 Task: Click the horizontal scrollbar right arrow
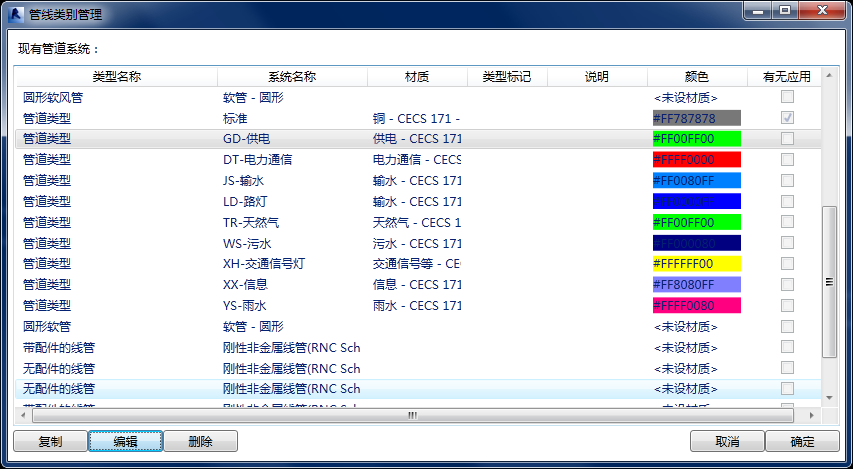coord(813,415)
